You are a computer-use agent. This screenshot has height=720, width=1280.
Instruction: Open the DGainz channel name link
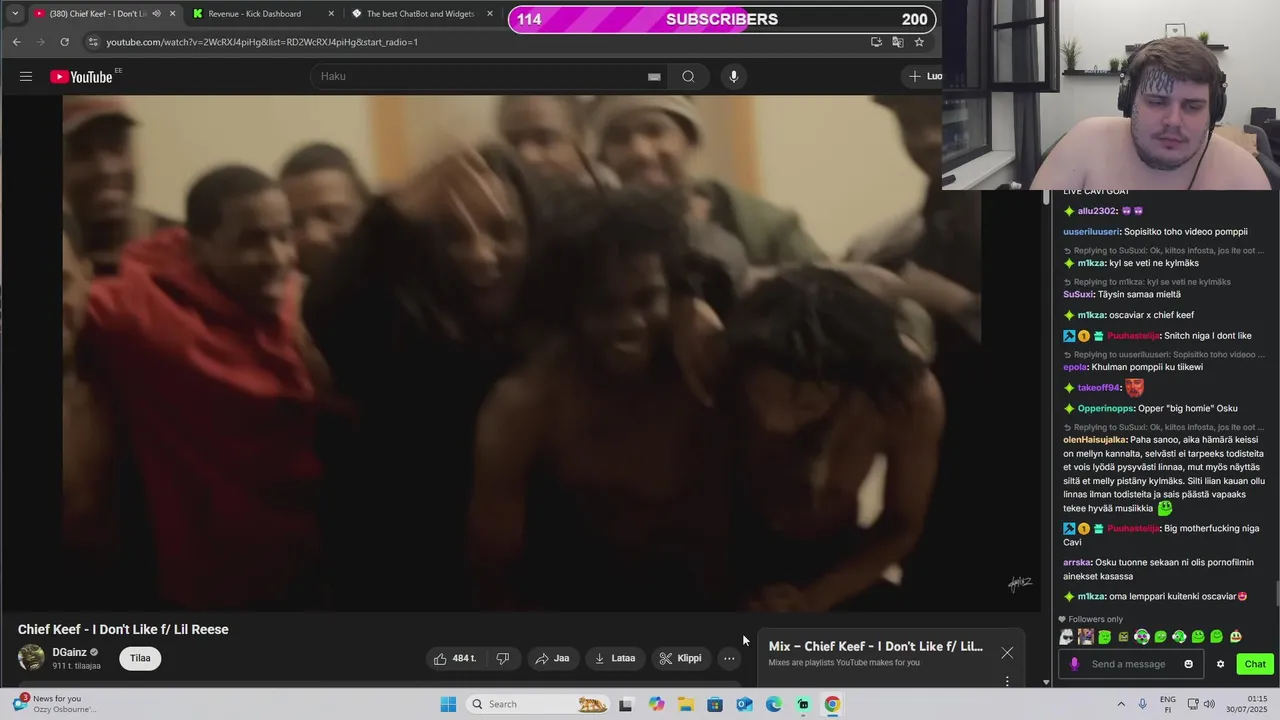[70, 652]
